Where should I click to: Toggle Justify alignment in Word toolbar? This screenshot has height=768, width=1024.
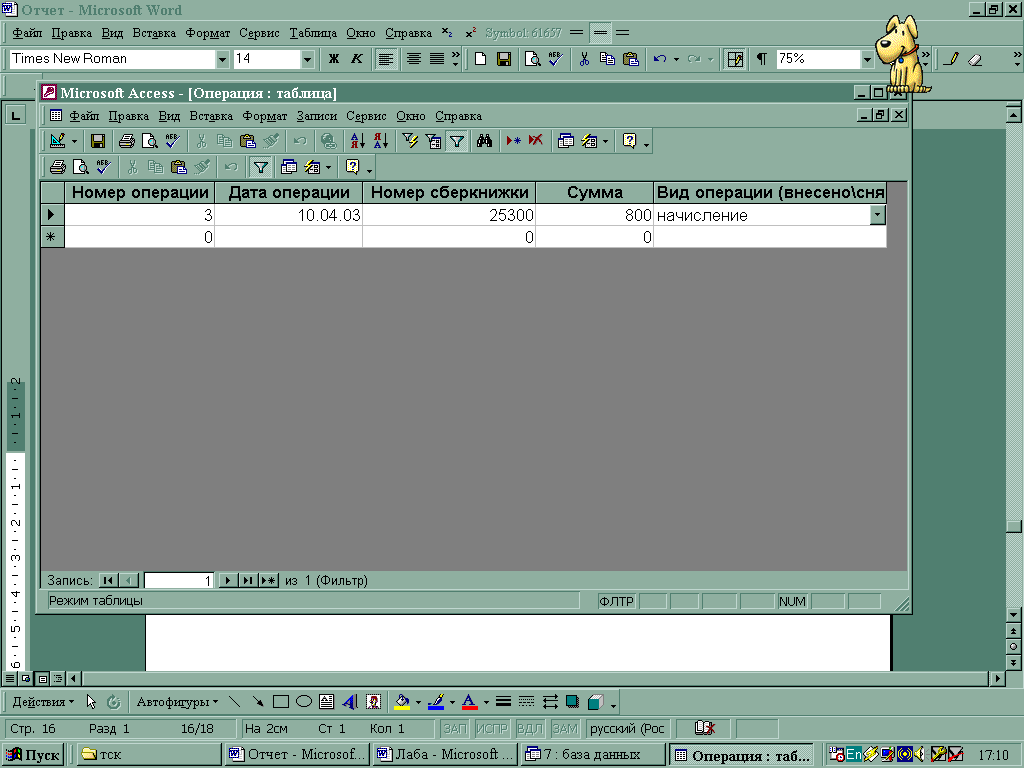tap(437, 59)
